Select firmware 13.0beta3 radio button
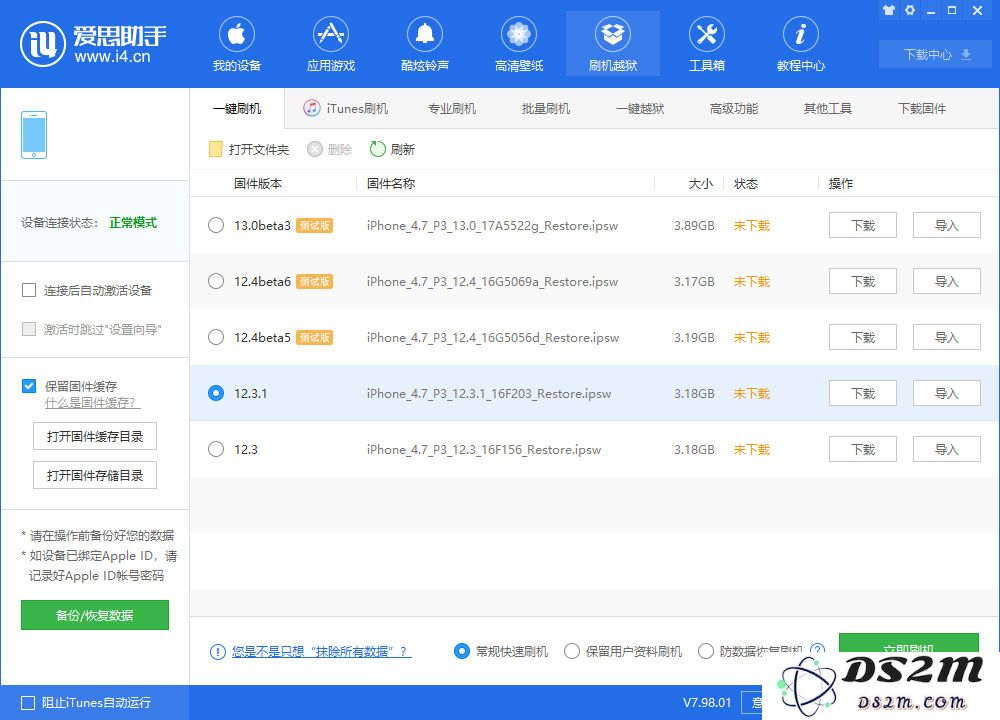 click(x=216, y=225)
